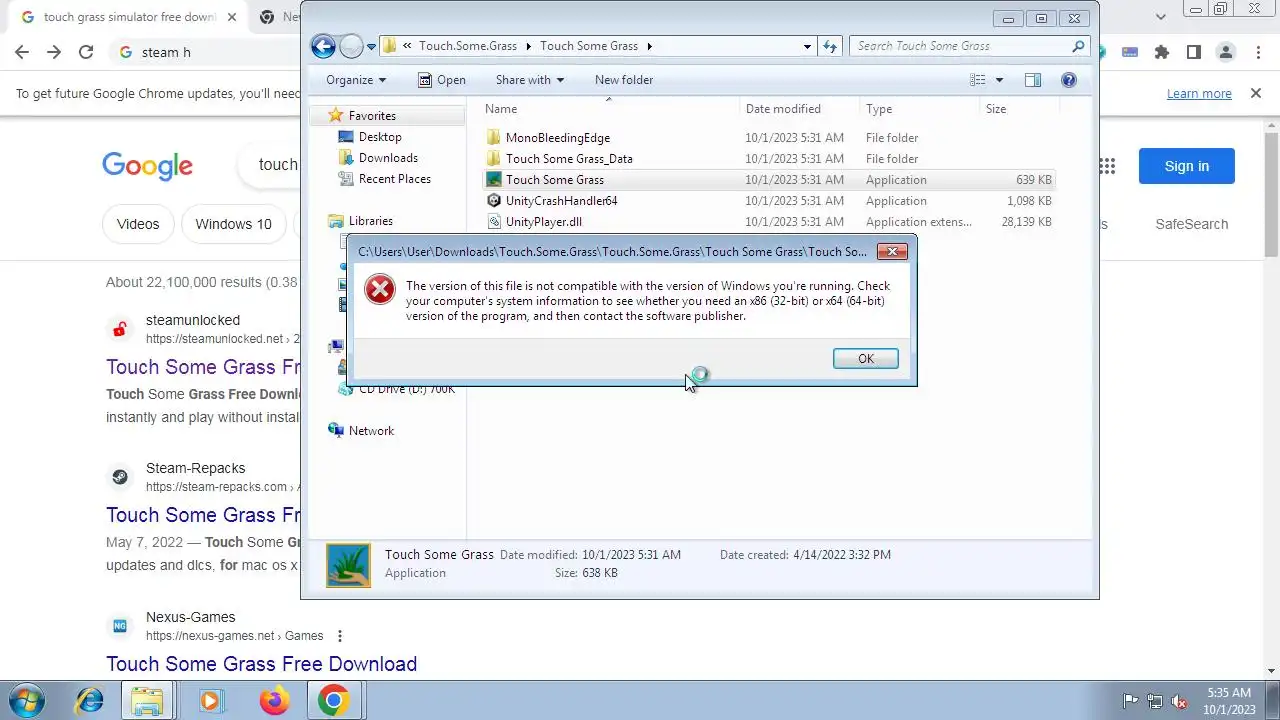The height and width of the screenshot is (720, 1280).
Task: Click the Learn more link in Chrome
Action: click(x=1199, y=93)
